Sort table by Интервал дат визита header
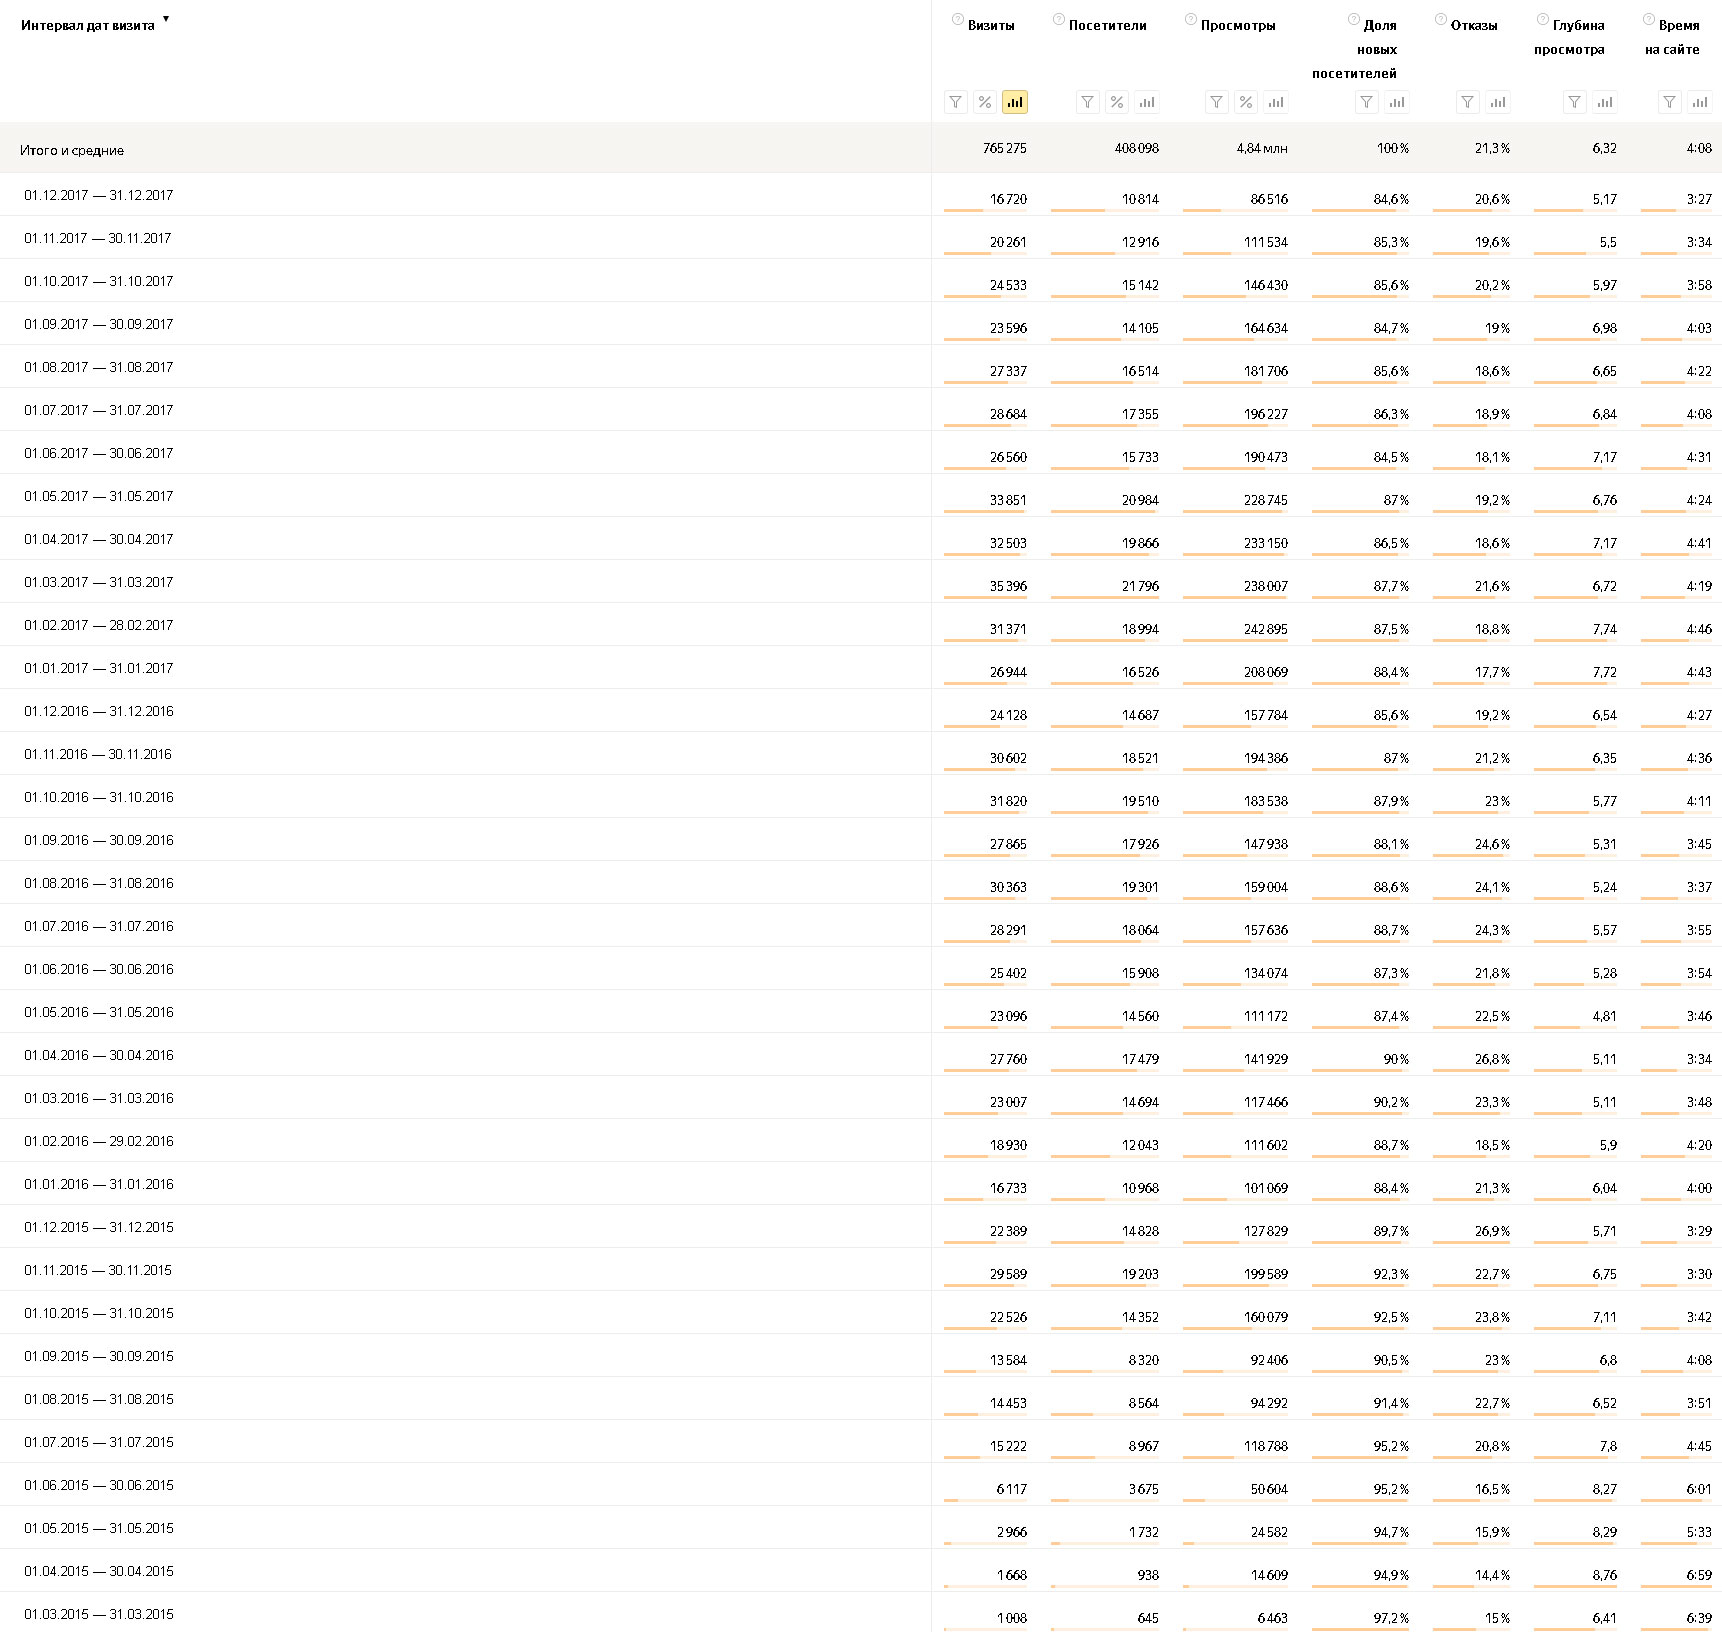The width and height of the screenshot is (1722, 1632). click(x=88, y=26)
